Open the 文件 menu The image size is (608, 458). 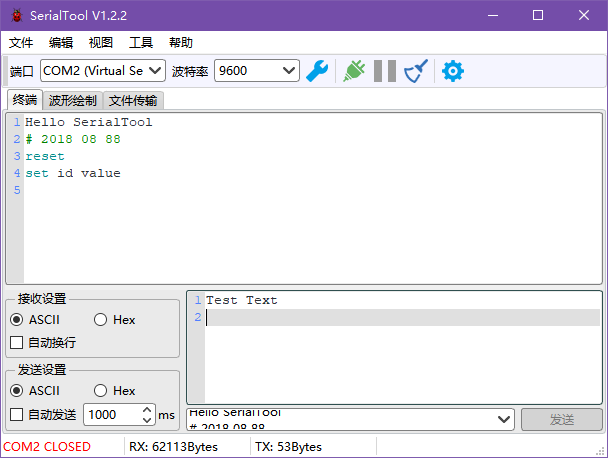pyautogui.click(x=21, y=43)
